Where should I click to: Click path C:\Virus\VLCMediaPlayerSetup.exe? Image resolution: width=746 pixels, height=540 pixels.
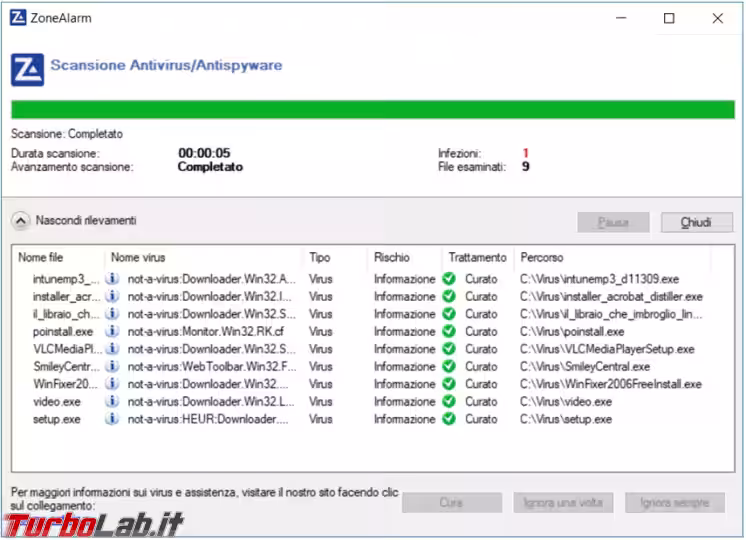point(607,349)
